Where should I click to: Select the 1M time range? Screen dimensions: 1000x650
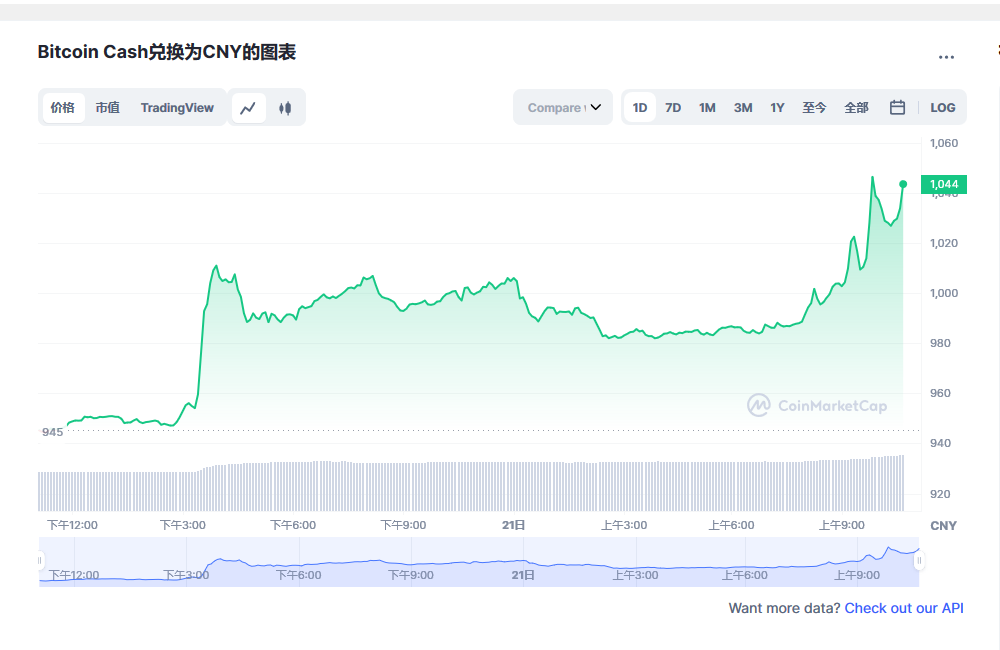click(707, 108)
